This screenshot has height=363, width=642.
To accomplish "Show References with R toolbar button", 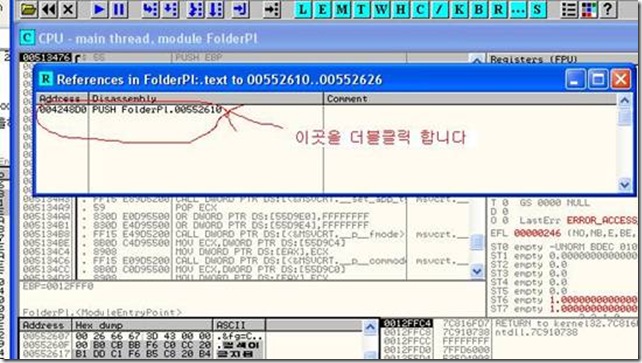I will [x=498, y=9].
